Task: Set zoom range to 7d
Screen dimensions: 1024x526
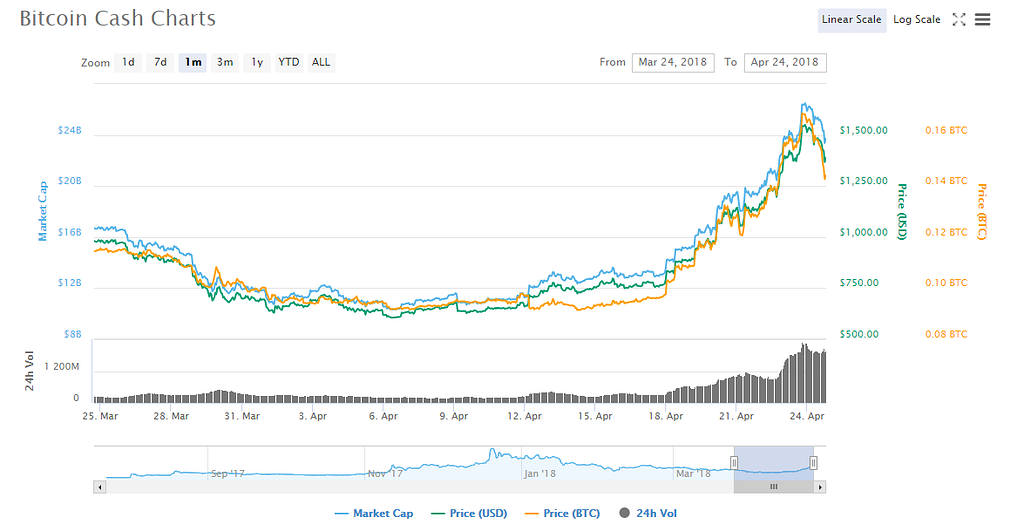Action: click(160, 62)
